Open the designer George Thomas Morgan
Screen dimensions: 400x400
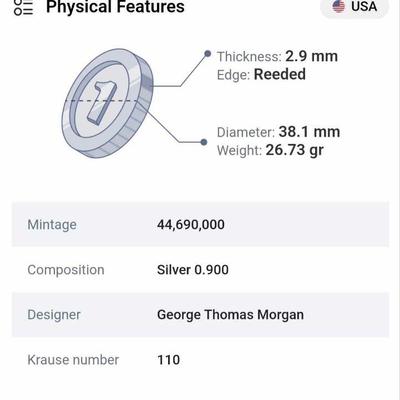pos(230,315)
